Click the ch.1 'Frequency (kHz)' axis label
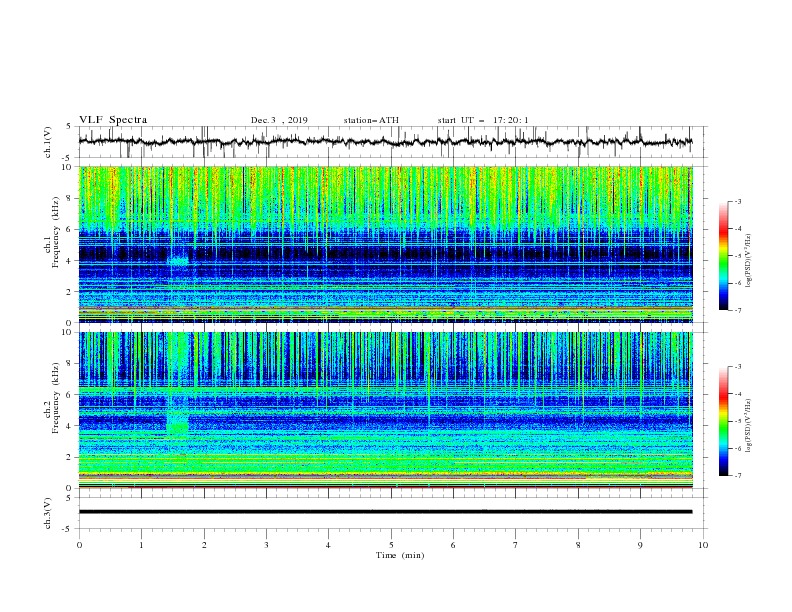The width and height of the screenshot is (792, 612). pos(56,233)
